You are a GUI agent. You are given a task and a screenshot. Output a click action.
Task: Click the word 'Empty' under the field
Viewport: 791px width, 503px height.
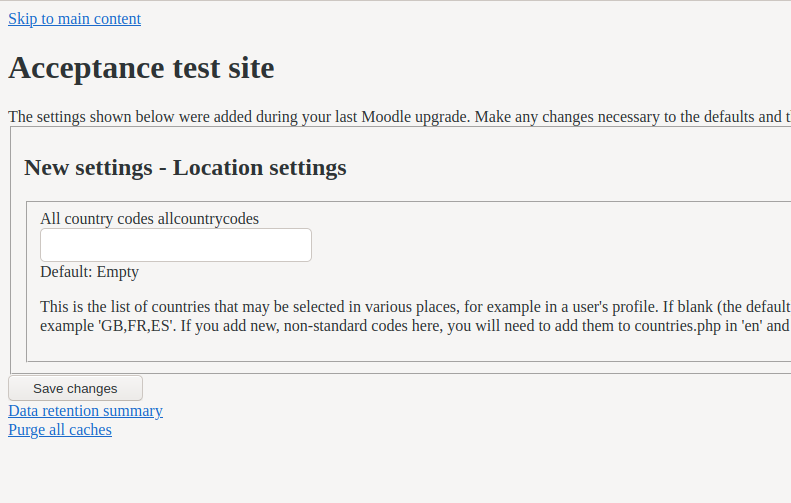point(118,272)
